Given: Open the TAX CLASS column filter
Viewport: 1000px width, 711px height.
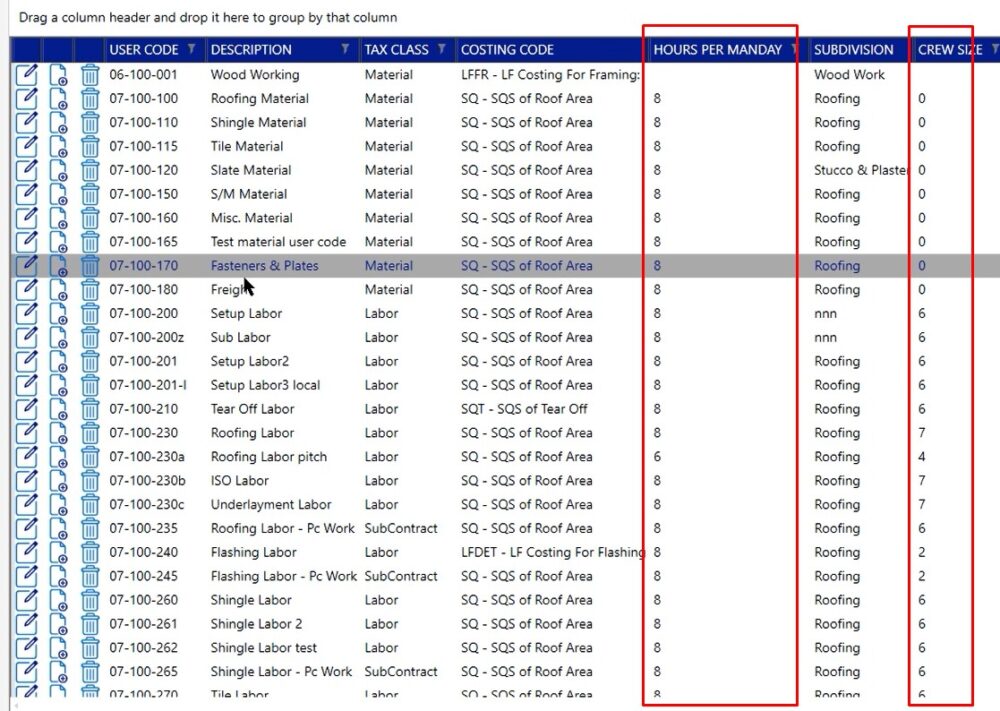Looking at the screenshot, I should pyautogui.click(x=443, y=49).
